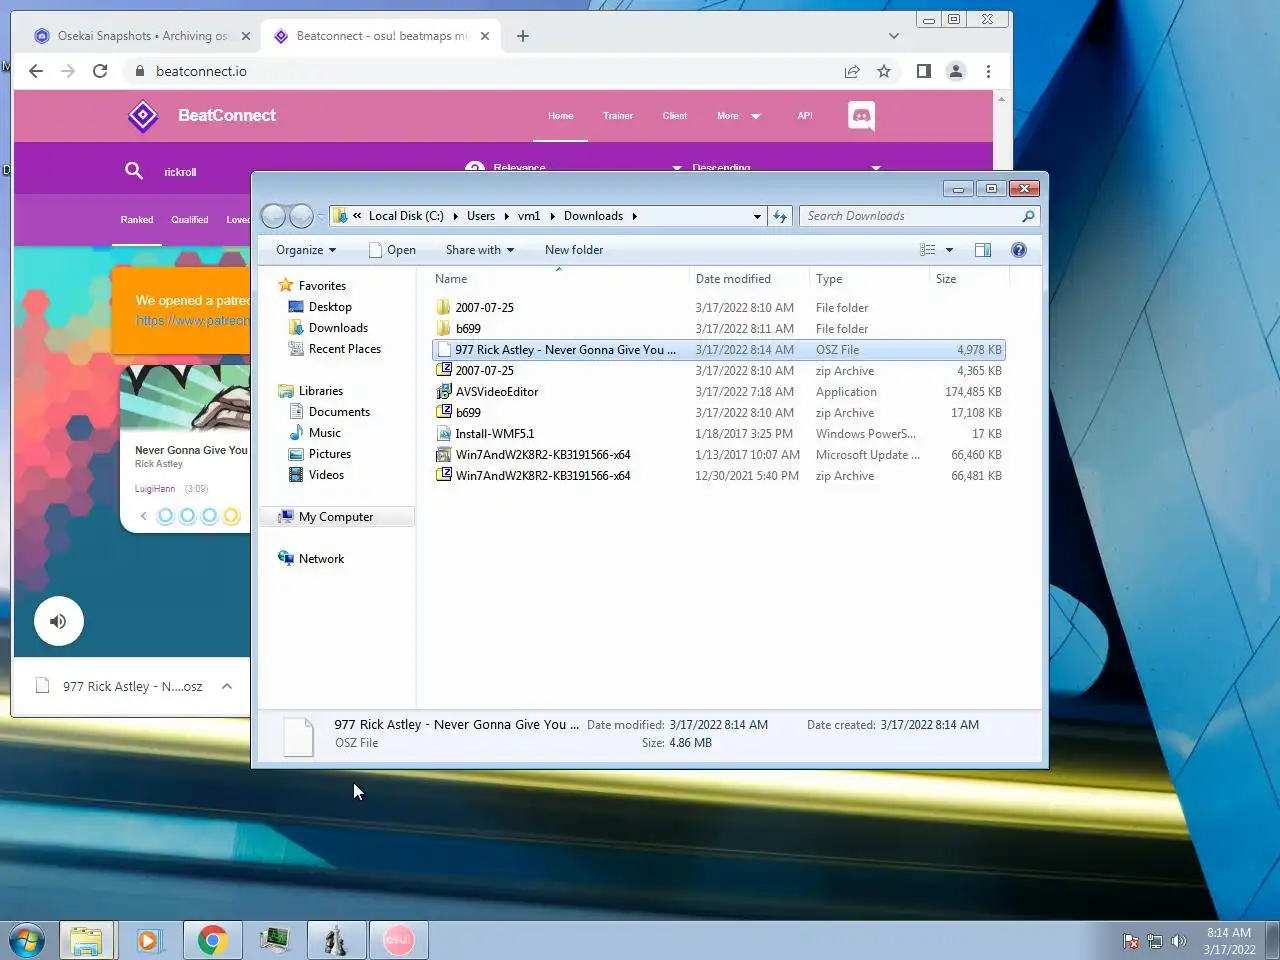Select the b699 file folder
1280x960 pixels.
click(x=718, y=329)
